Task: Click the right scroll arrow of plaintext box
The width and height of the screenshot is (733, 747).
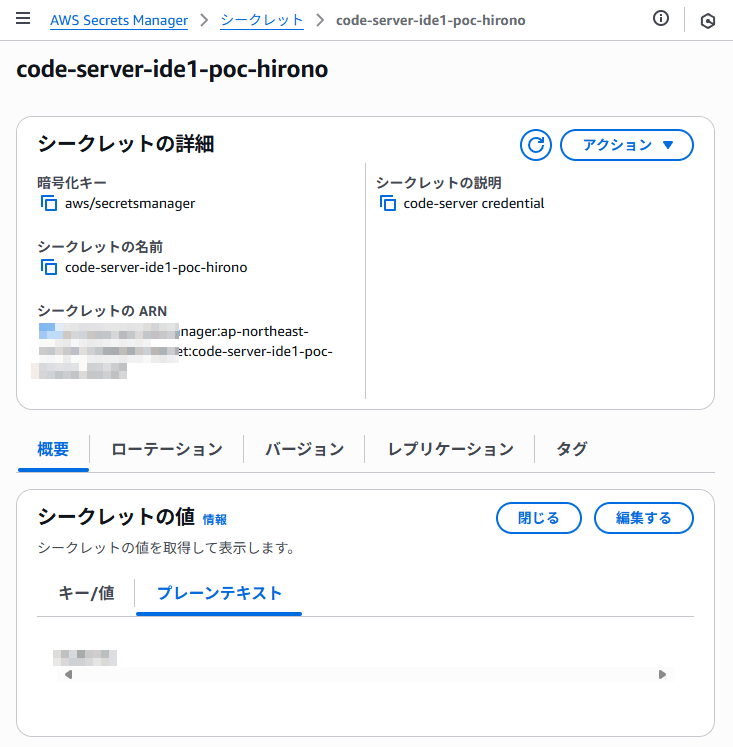Action: click(662, 675)
